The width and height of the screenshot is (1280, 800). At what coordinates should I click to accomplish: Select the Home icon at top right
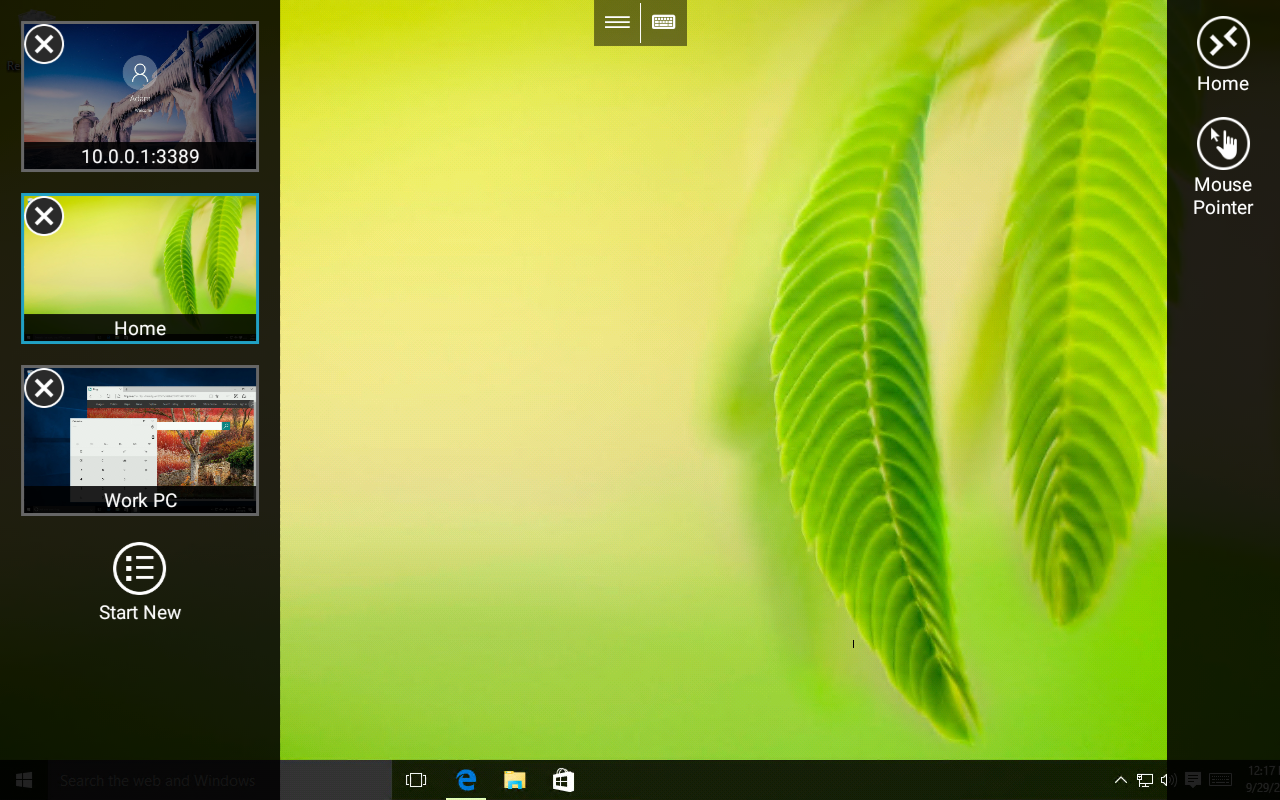[x=1222, y=42]
